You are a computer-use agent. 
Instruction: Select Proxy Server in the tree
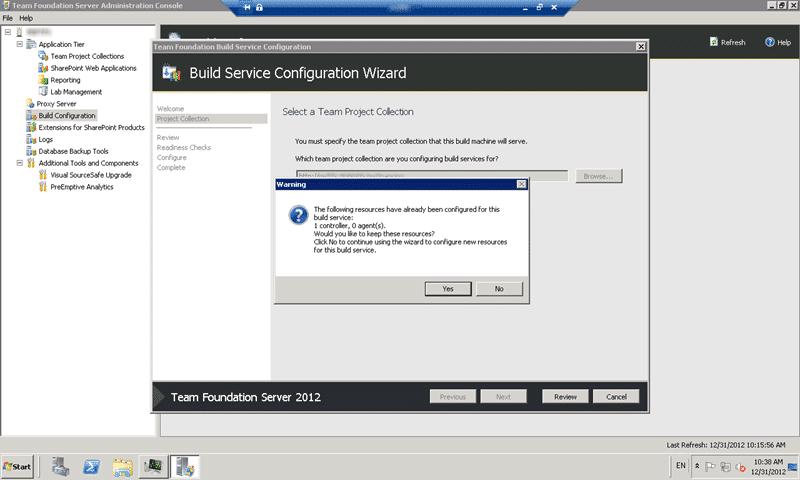pyautogui.click(x=56, y=104)
